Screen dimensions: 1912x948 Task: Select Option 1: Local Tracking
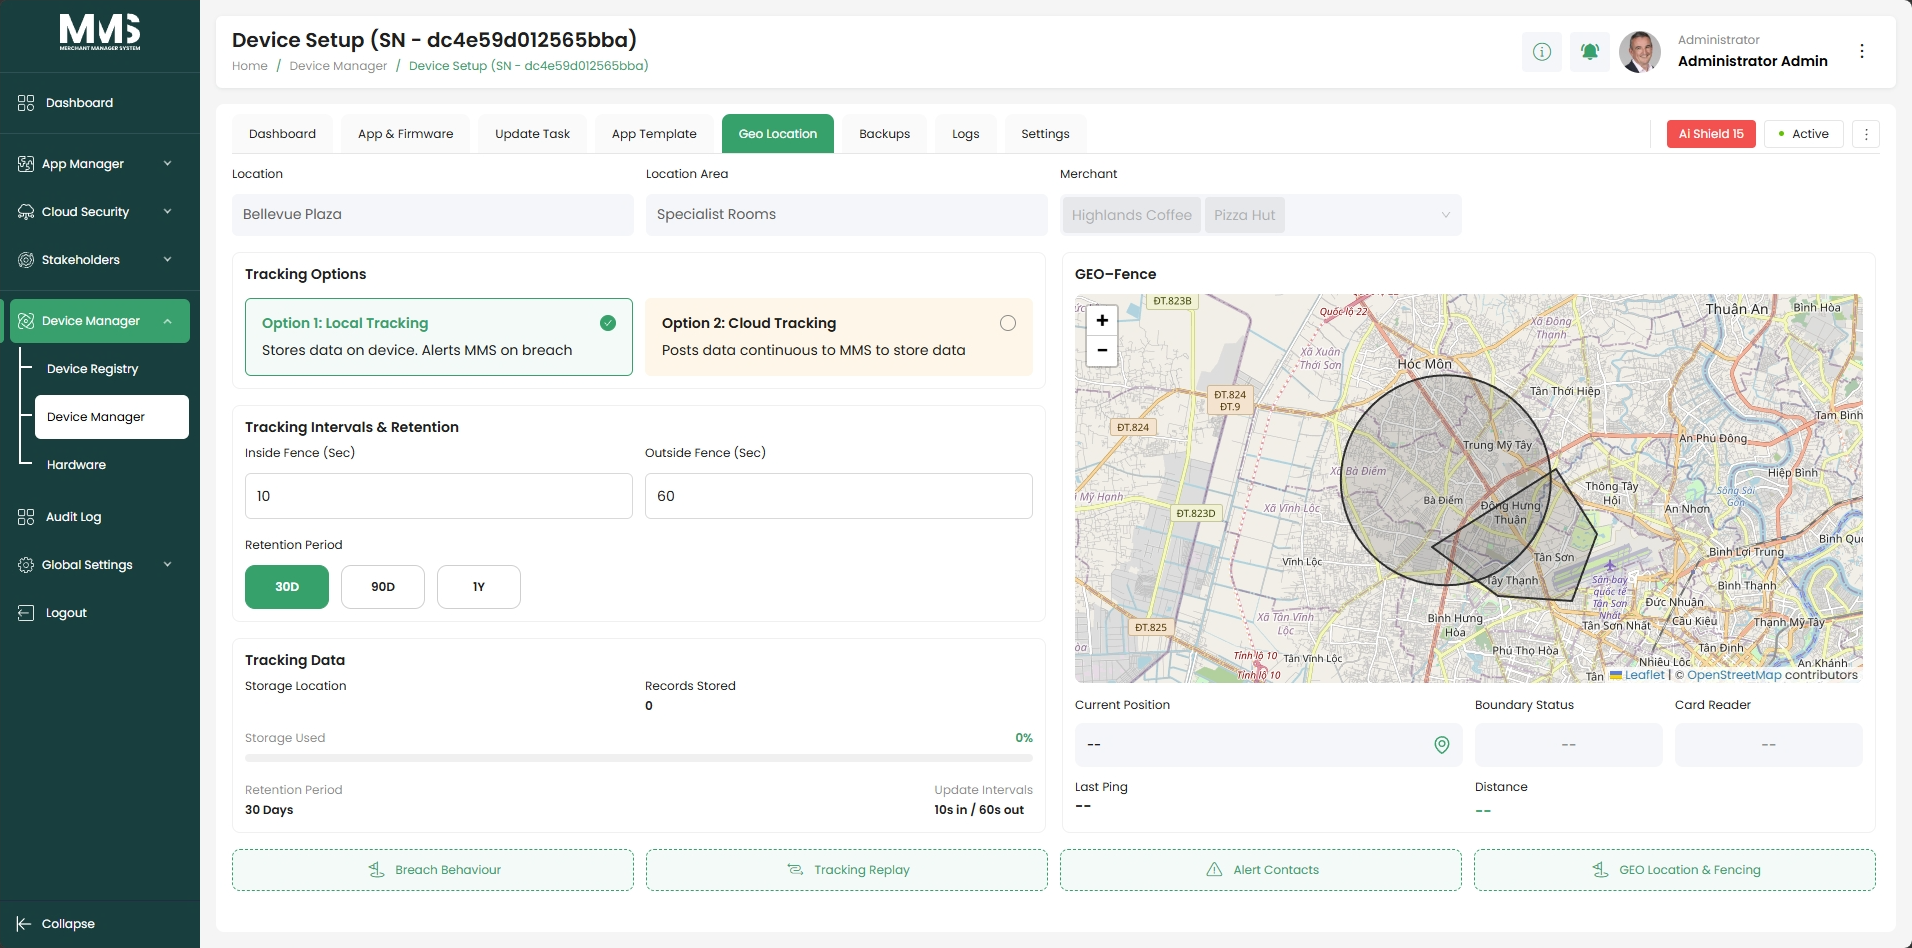(x=439, y=337)
